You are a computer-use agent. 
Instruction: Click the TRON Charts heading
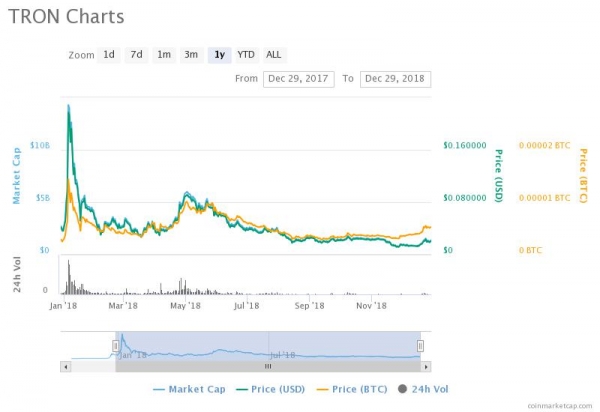tap(67, 17)
